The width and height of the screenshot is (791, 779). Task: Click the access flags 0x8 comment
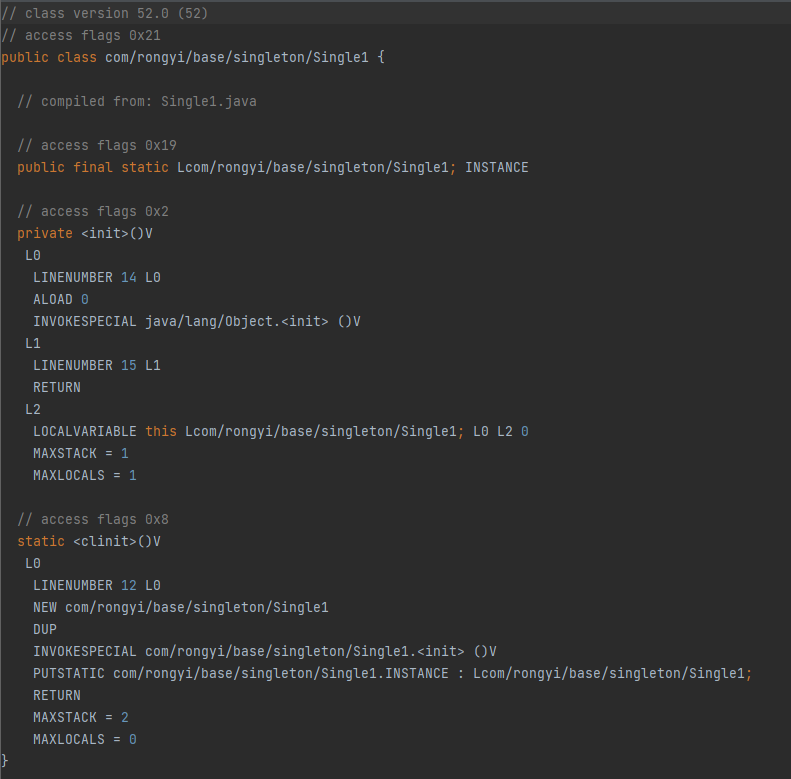(92, 519)
